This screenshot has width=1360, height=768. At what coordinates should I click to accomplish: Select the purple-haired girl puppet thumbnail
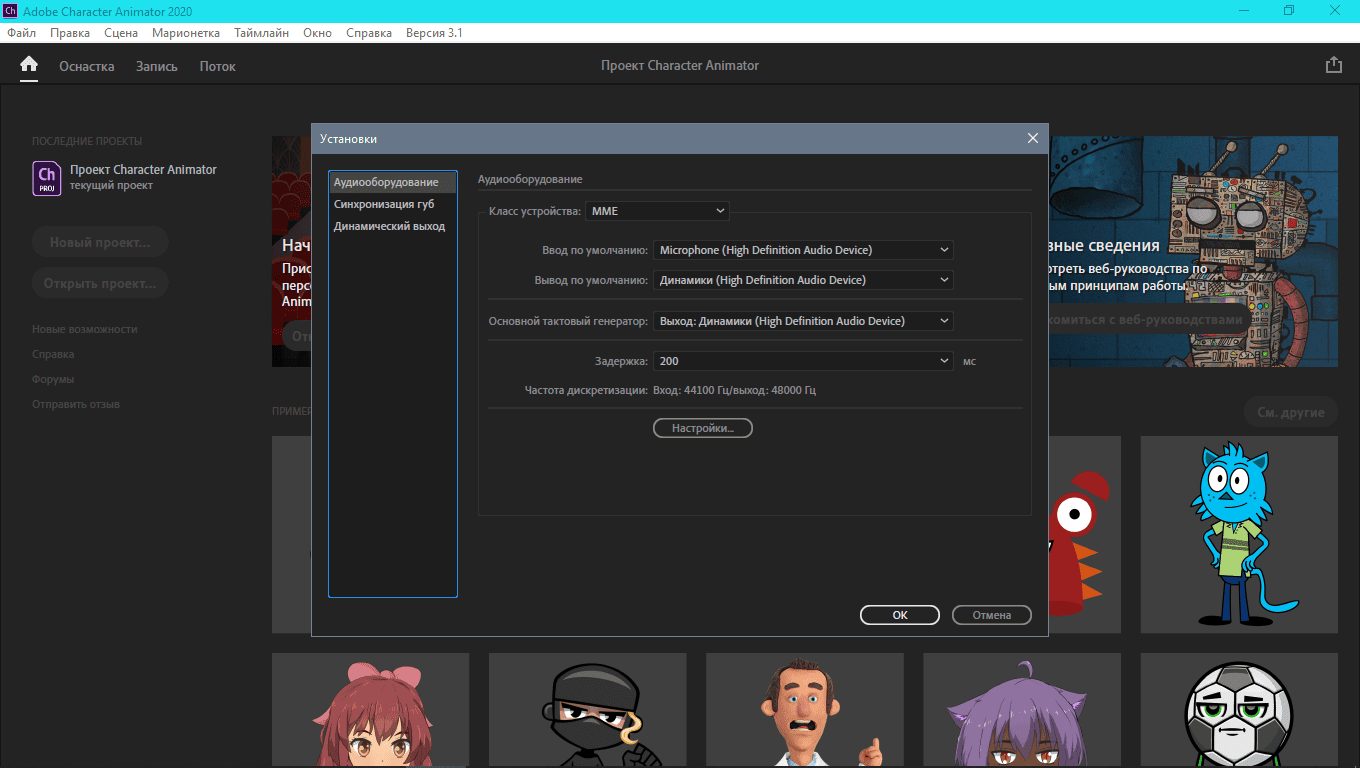click(x=1022, y=710)
